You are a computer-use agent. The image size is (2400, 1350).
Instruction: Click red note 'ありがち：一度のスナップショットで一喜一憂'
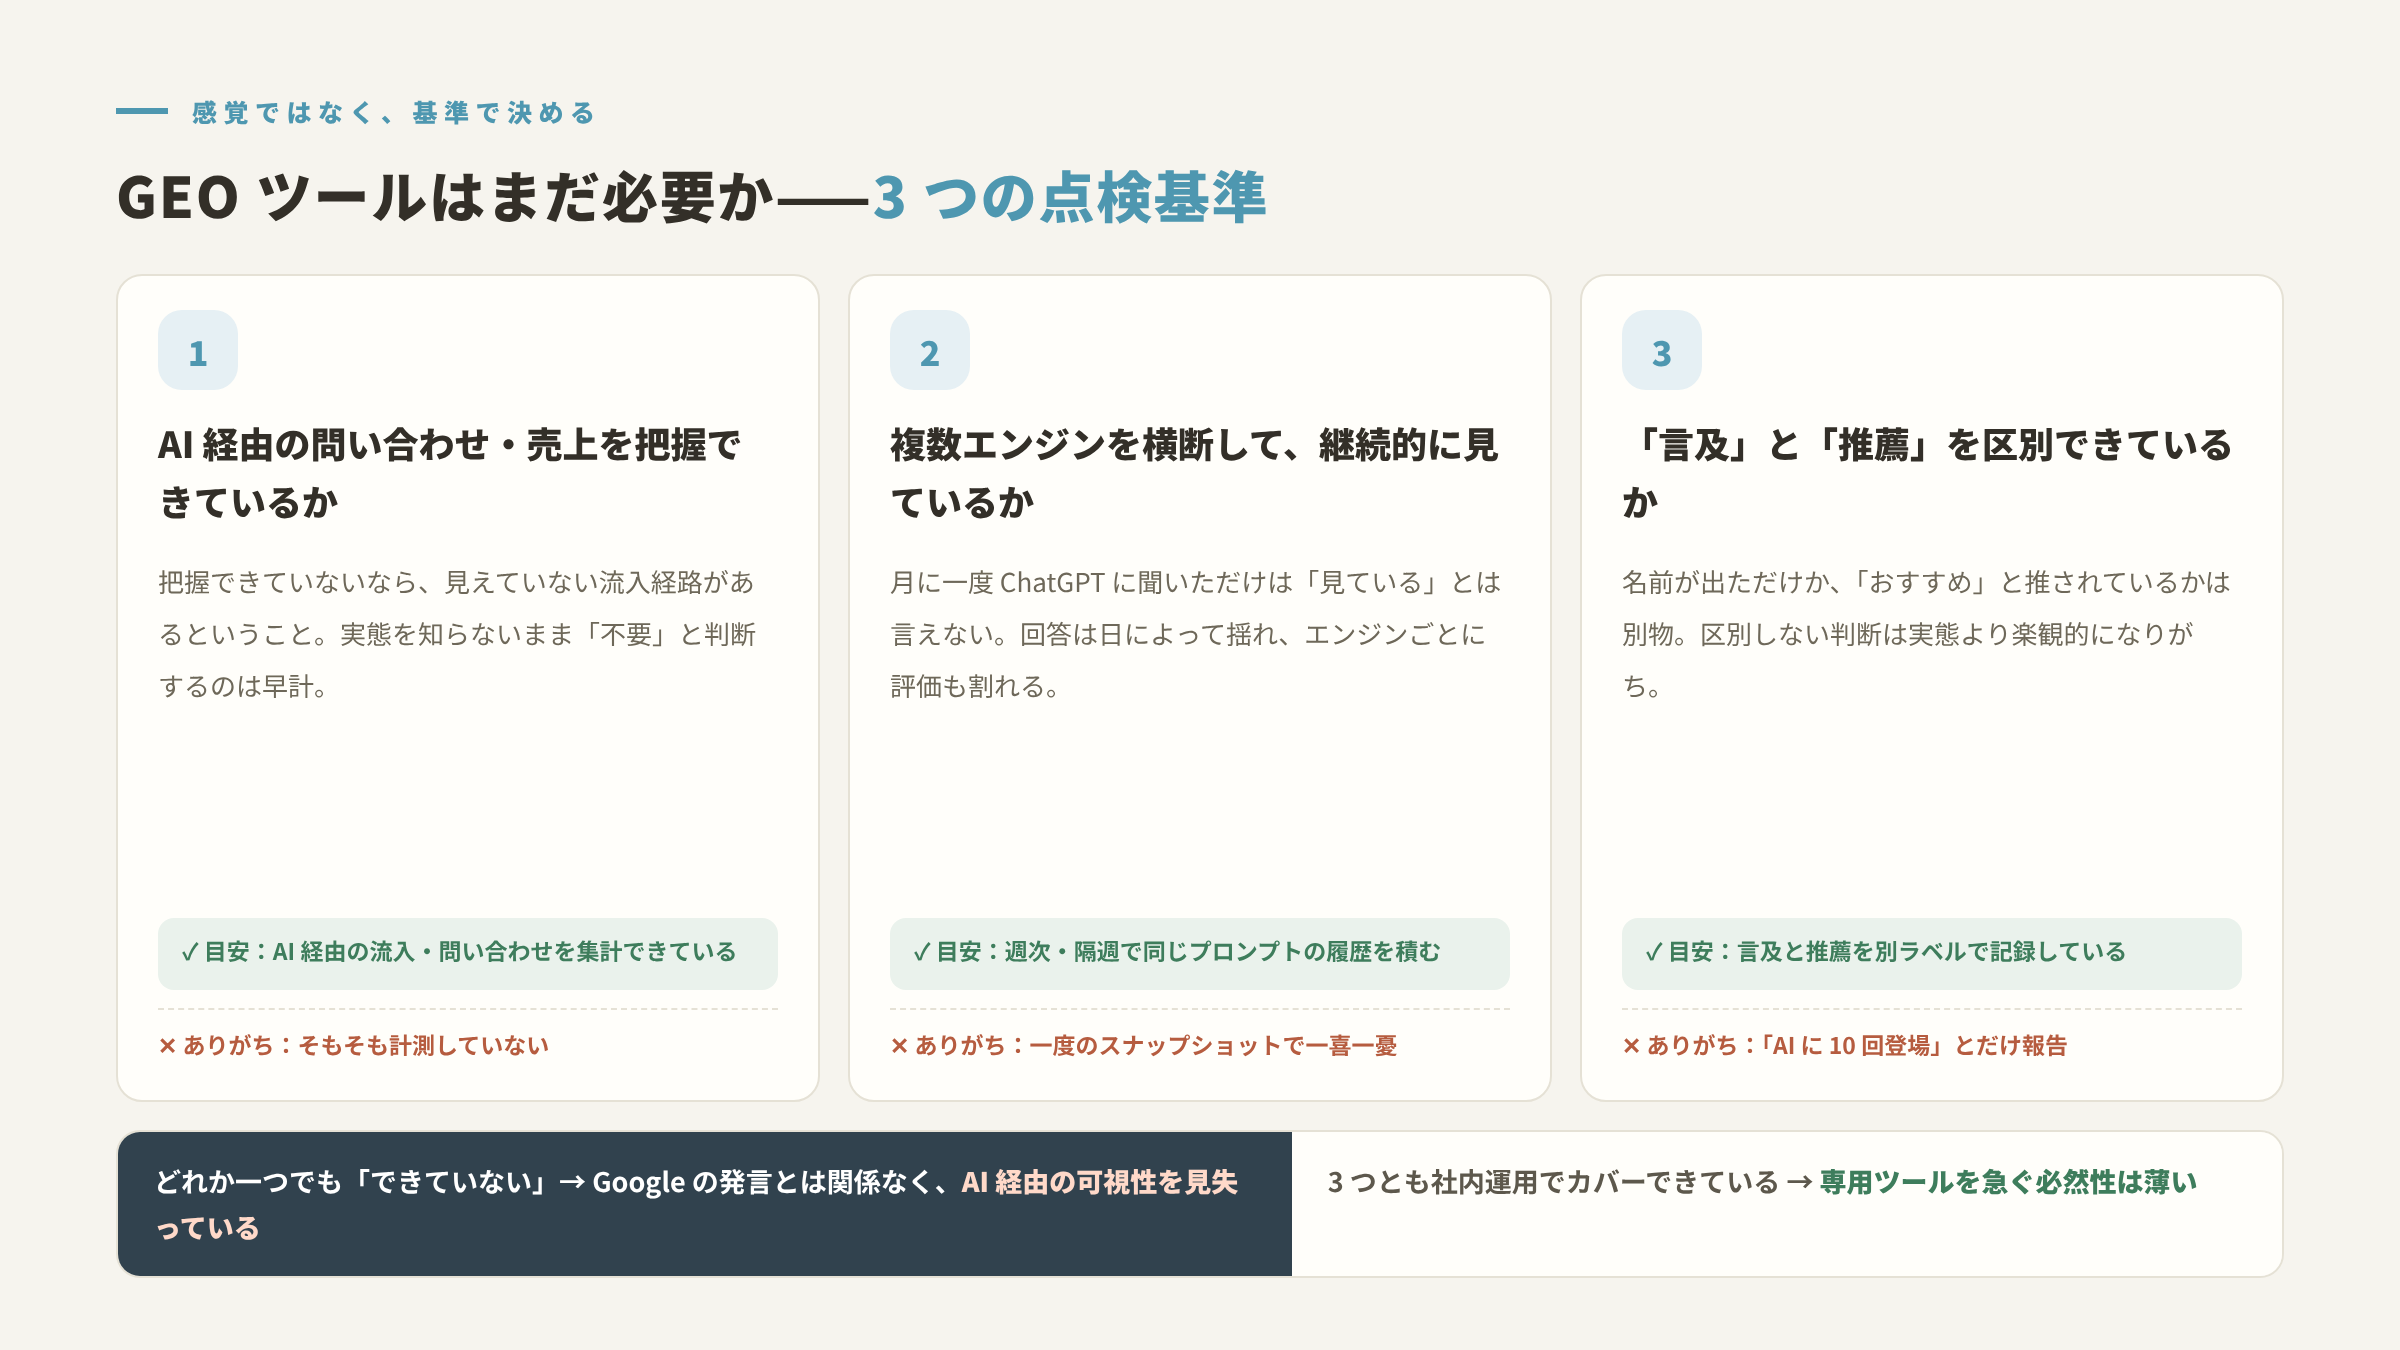click(x=1144, y=1045)
